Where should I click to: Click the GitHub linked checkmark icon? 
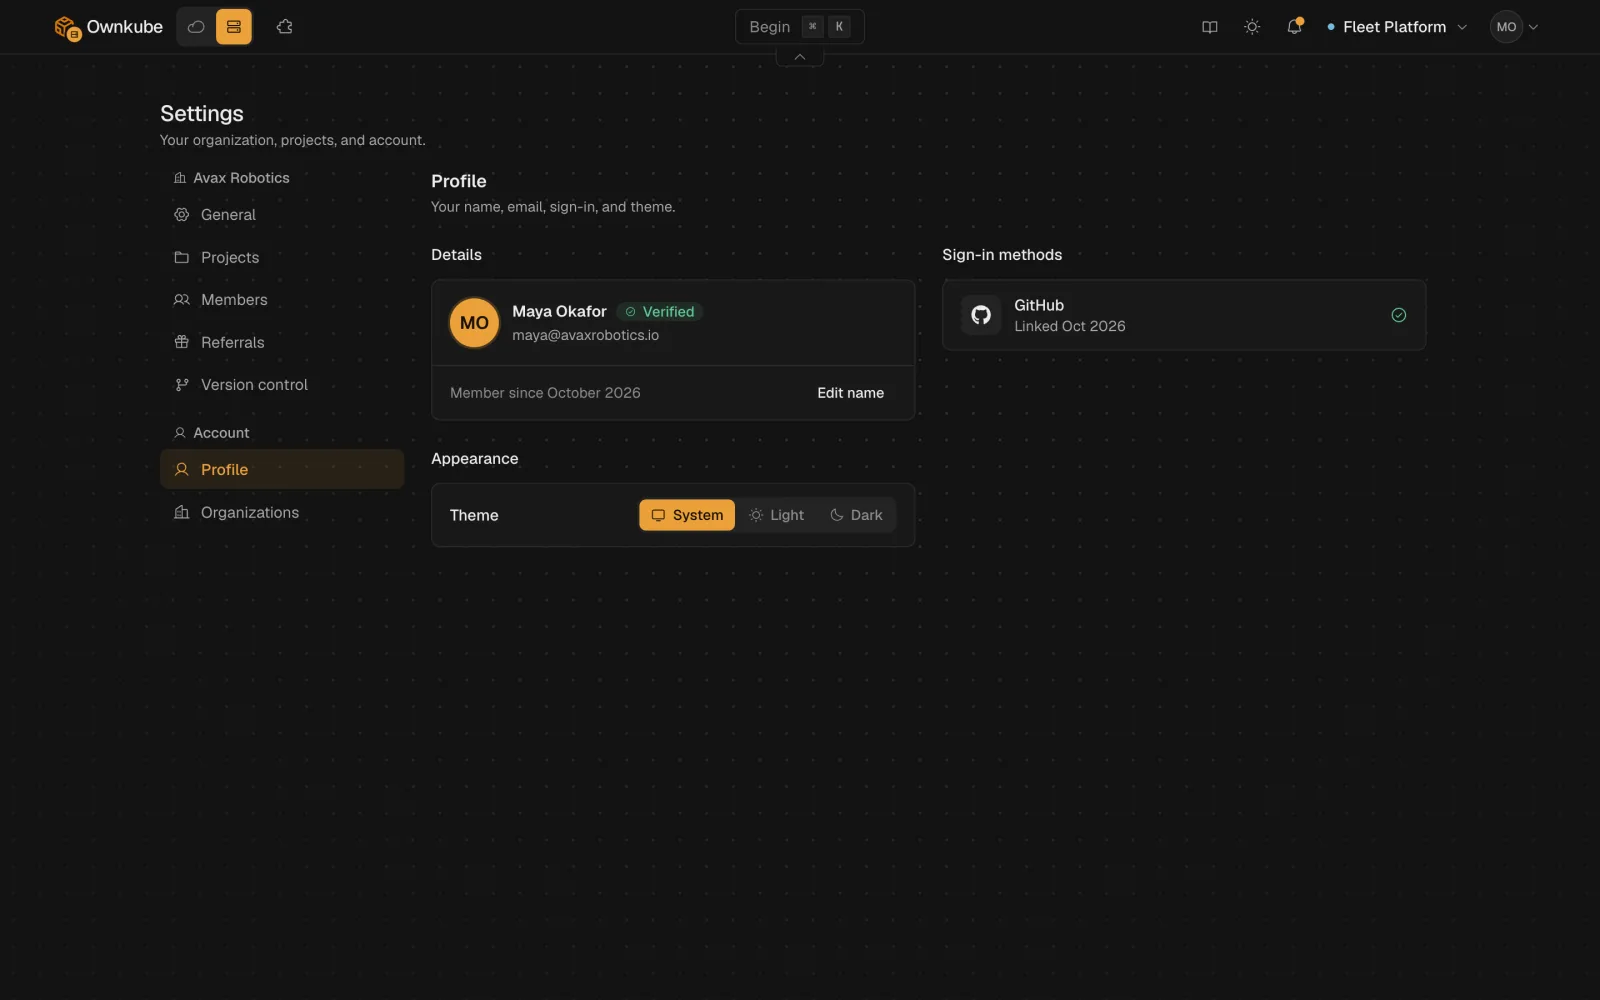click(1399, 315)
